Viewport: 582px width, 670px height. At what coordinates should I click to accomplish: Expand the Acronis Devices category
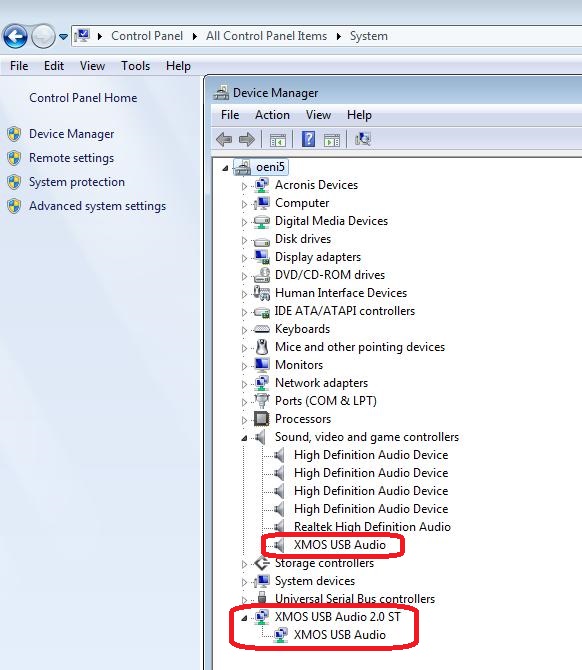click(x=244, y=186)
